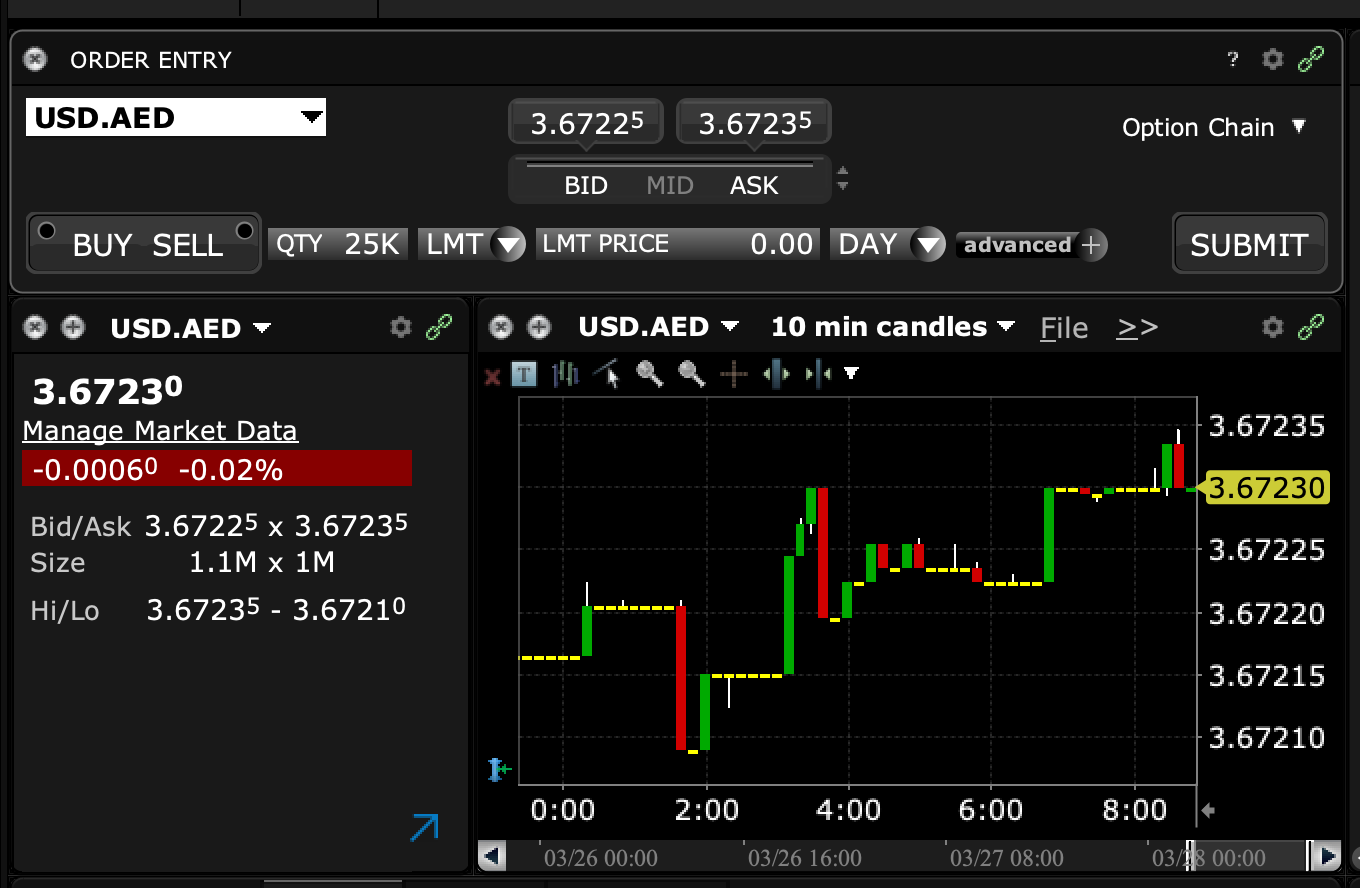This screenshot has height=888, width=1360.
Task: Click the ask price 3.67235 button
Action: pos(754,123)
